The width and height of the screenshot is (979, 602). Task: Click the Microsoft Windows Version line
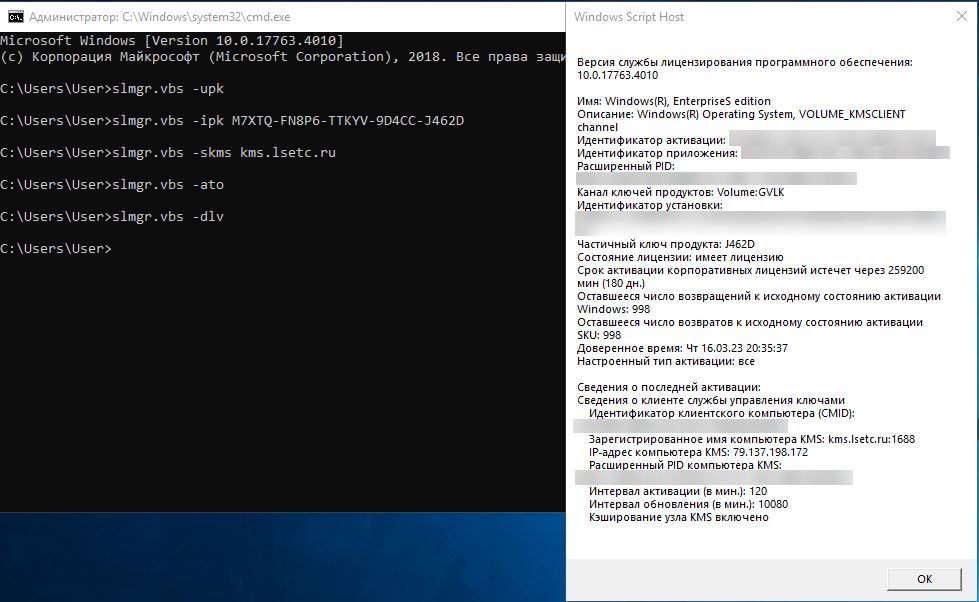(x=172, y=41)
